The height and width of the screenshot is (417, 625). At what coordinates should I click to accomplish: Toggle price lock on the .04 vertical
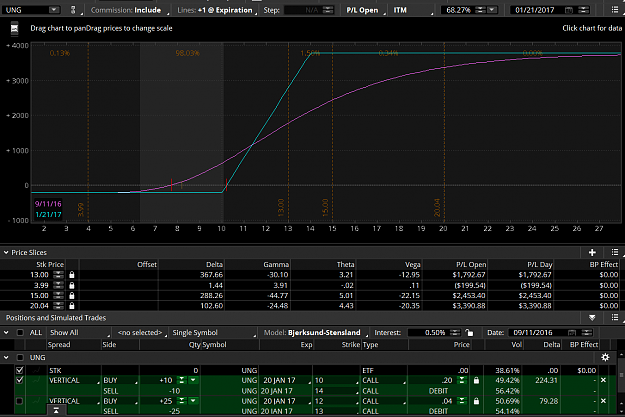[x=476, y=401]
